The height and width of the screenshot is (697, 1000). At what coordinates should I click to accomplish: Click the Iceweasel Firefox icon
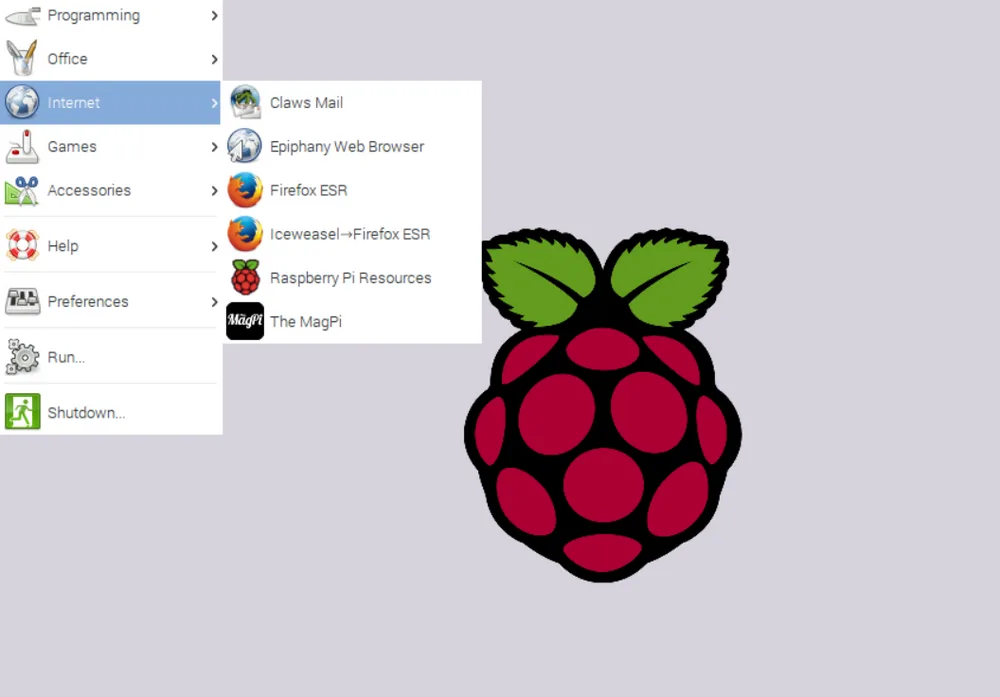click(x=245, y=234)
